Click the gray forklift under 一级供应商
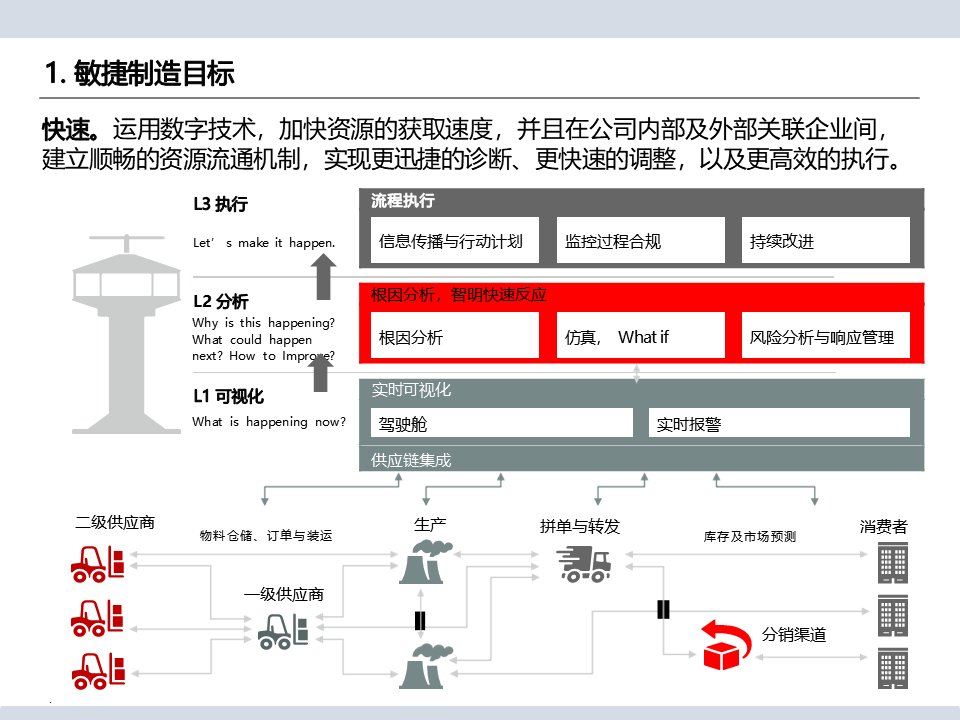 [x=283, y=631]
